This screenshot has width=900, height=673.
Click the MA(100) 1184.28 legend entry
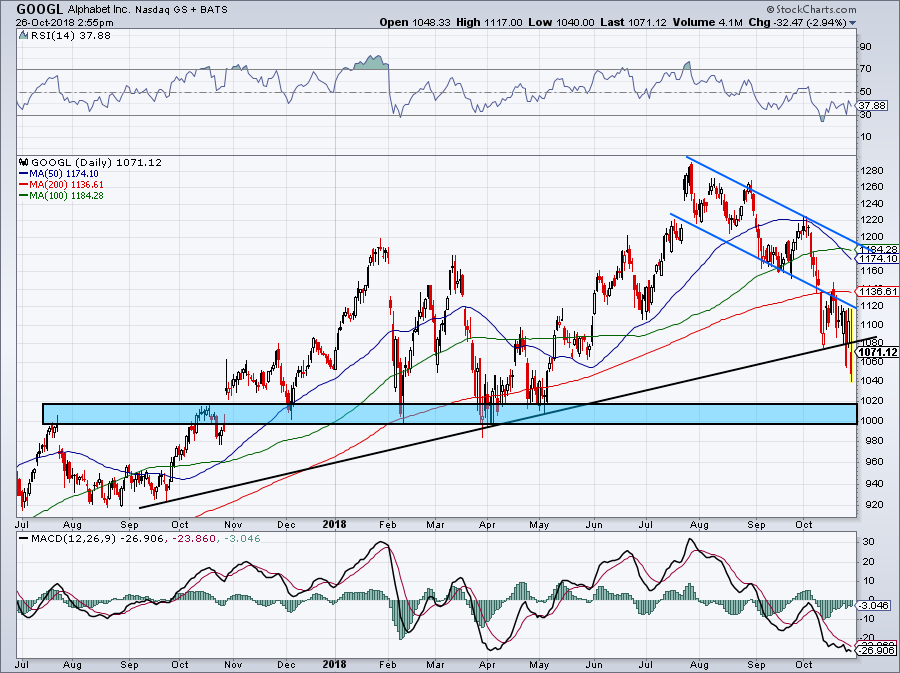pyautogui.click(x=61, y=196)
